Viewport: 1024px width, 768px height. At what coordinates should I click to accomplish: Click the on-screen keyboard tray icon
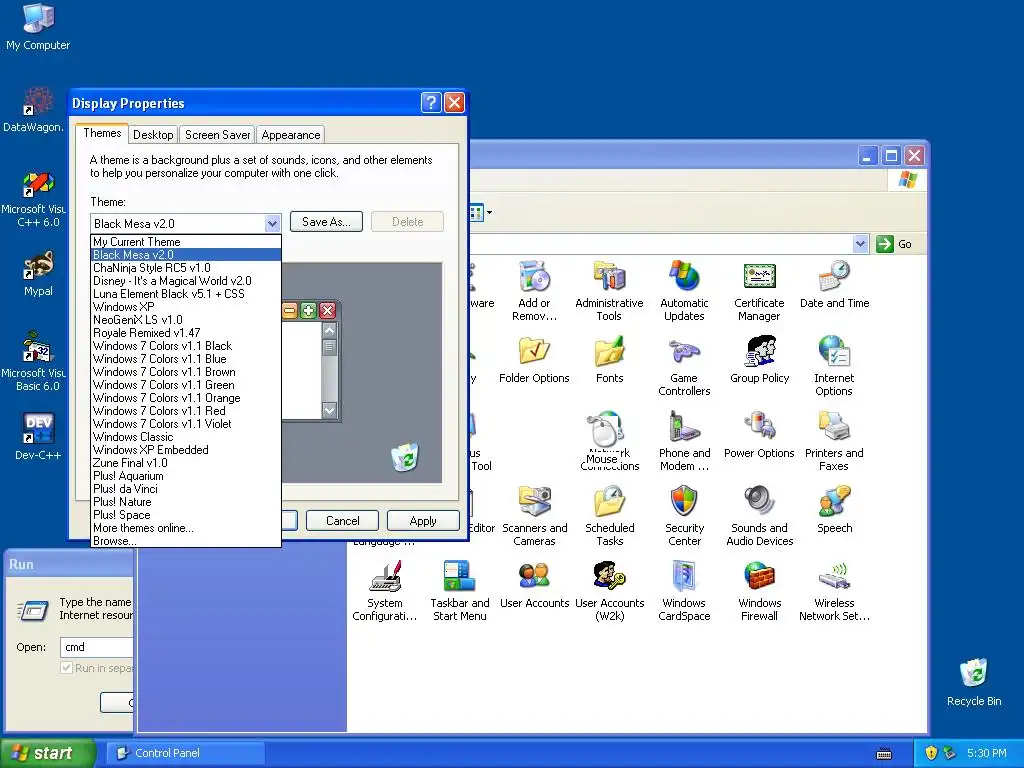coord(884,754)
